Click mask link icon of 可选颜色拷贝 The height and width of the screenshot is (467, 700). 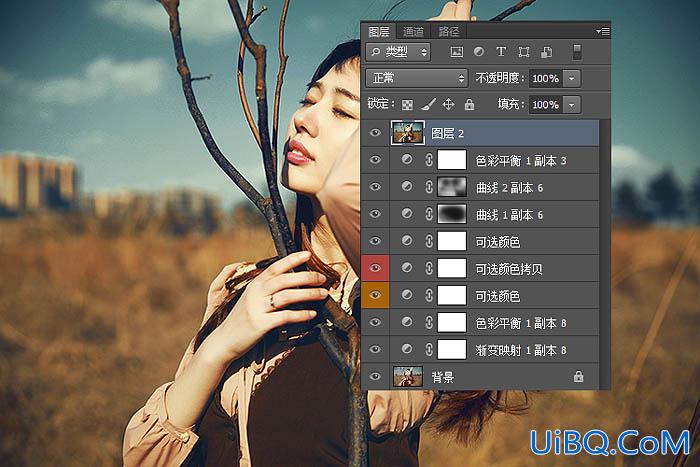tap(429, 268)
